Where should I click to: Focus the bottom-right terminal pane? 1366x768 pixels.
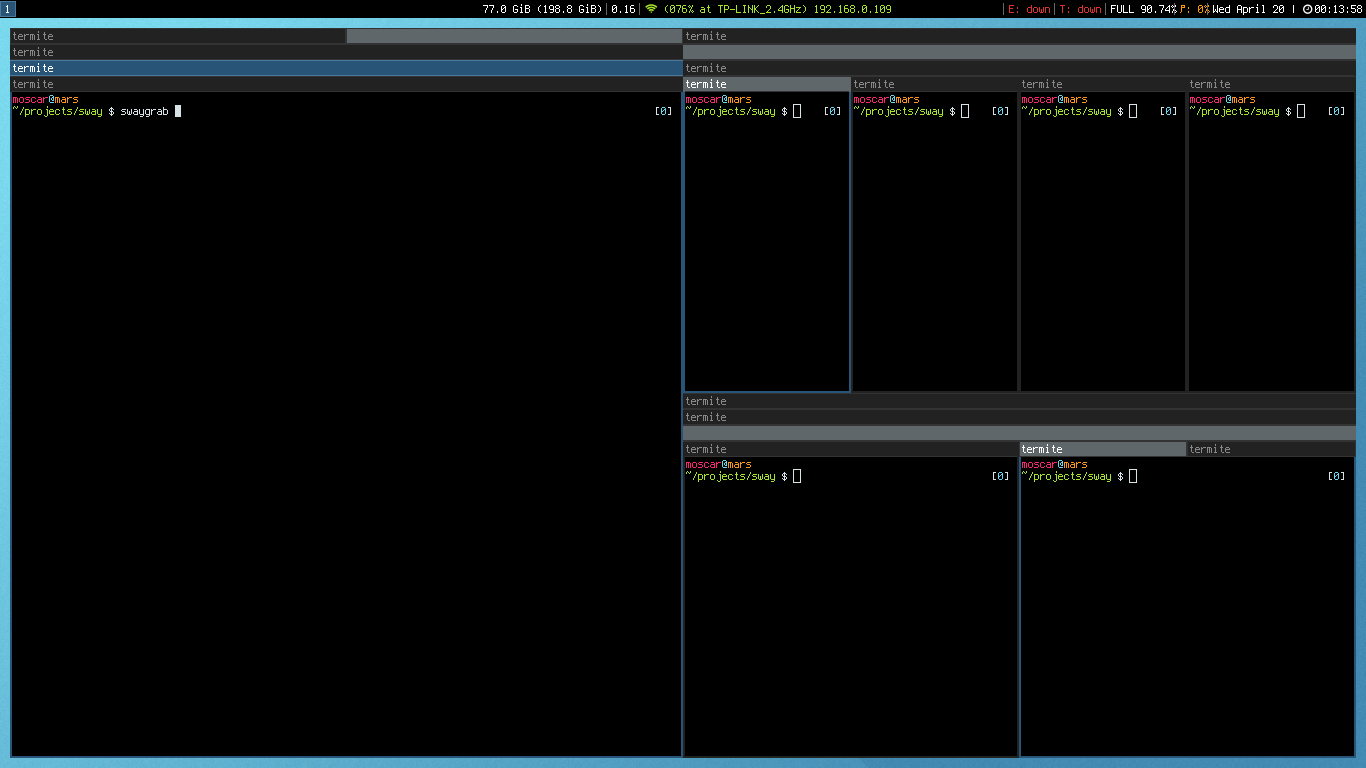pyautogui.click(x=1187, y=610)
